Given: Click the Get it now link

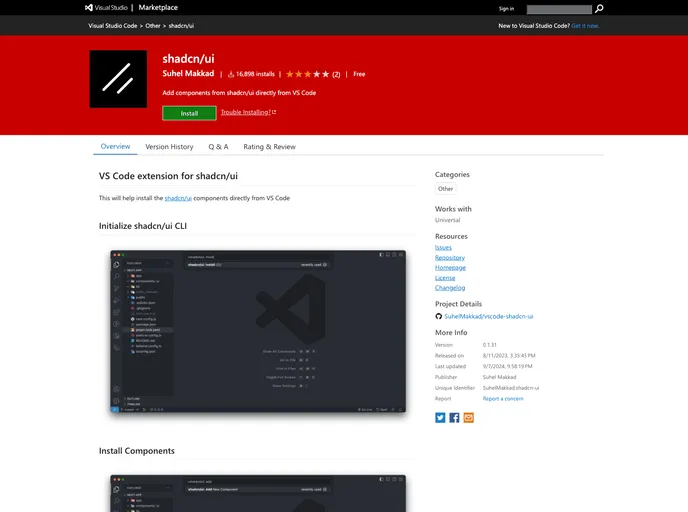Looking at the screenshot, I should pyautogui.click(x=585, y=26).
